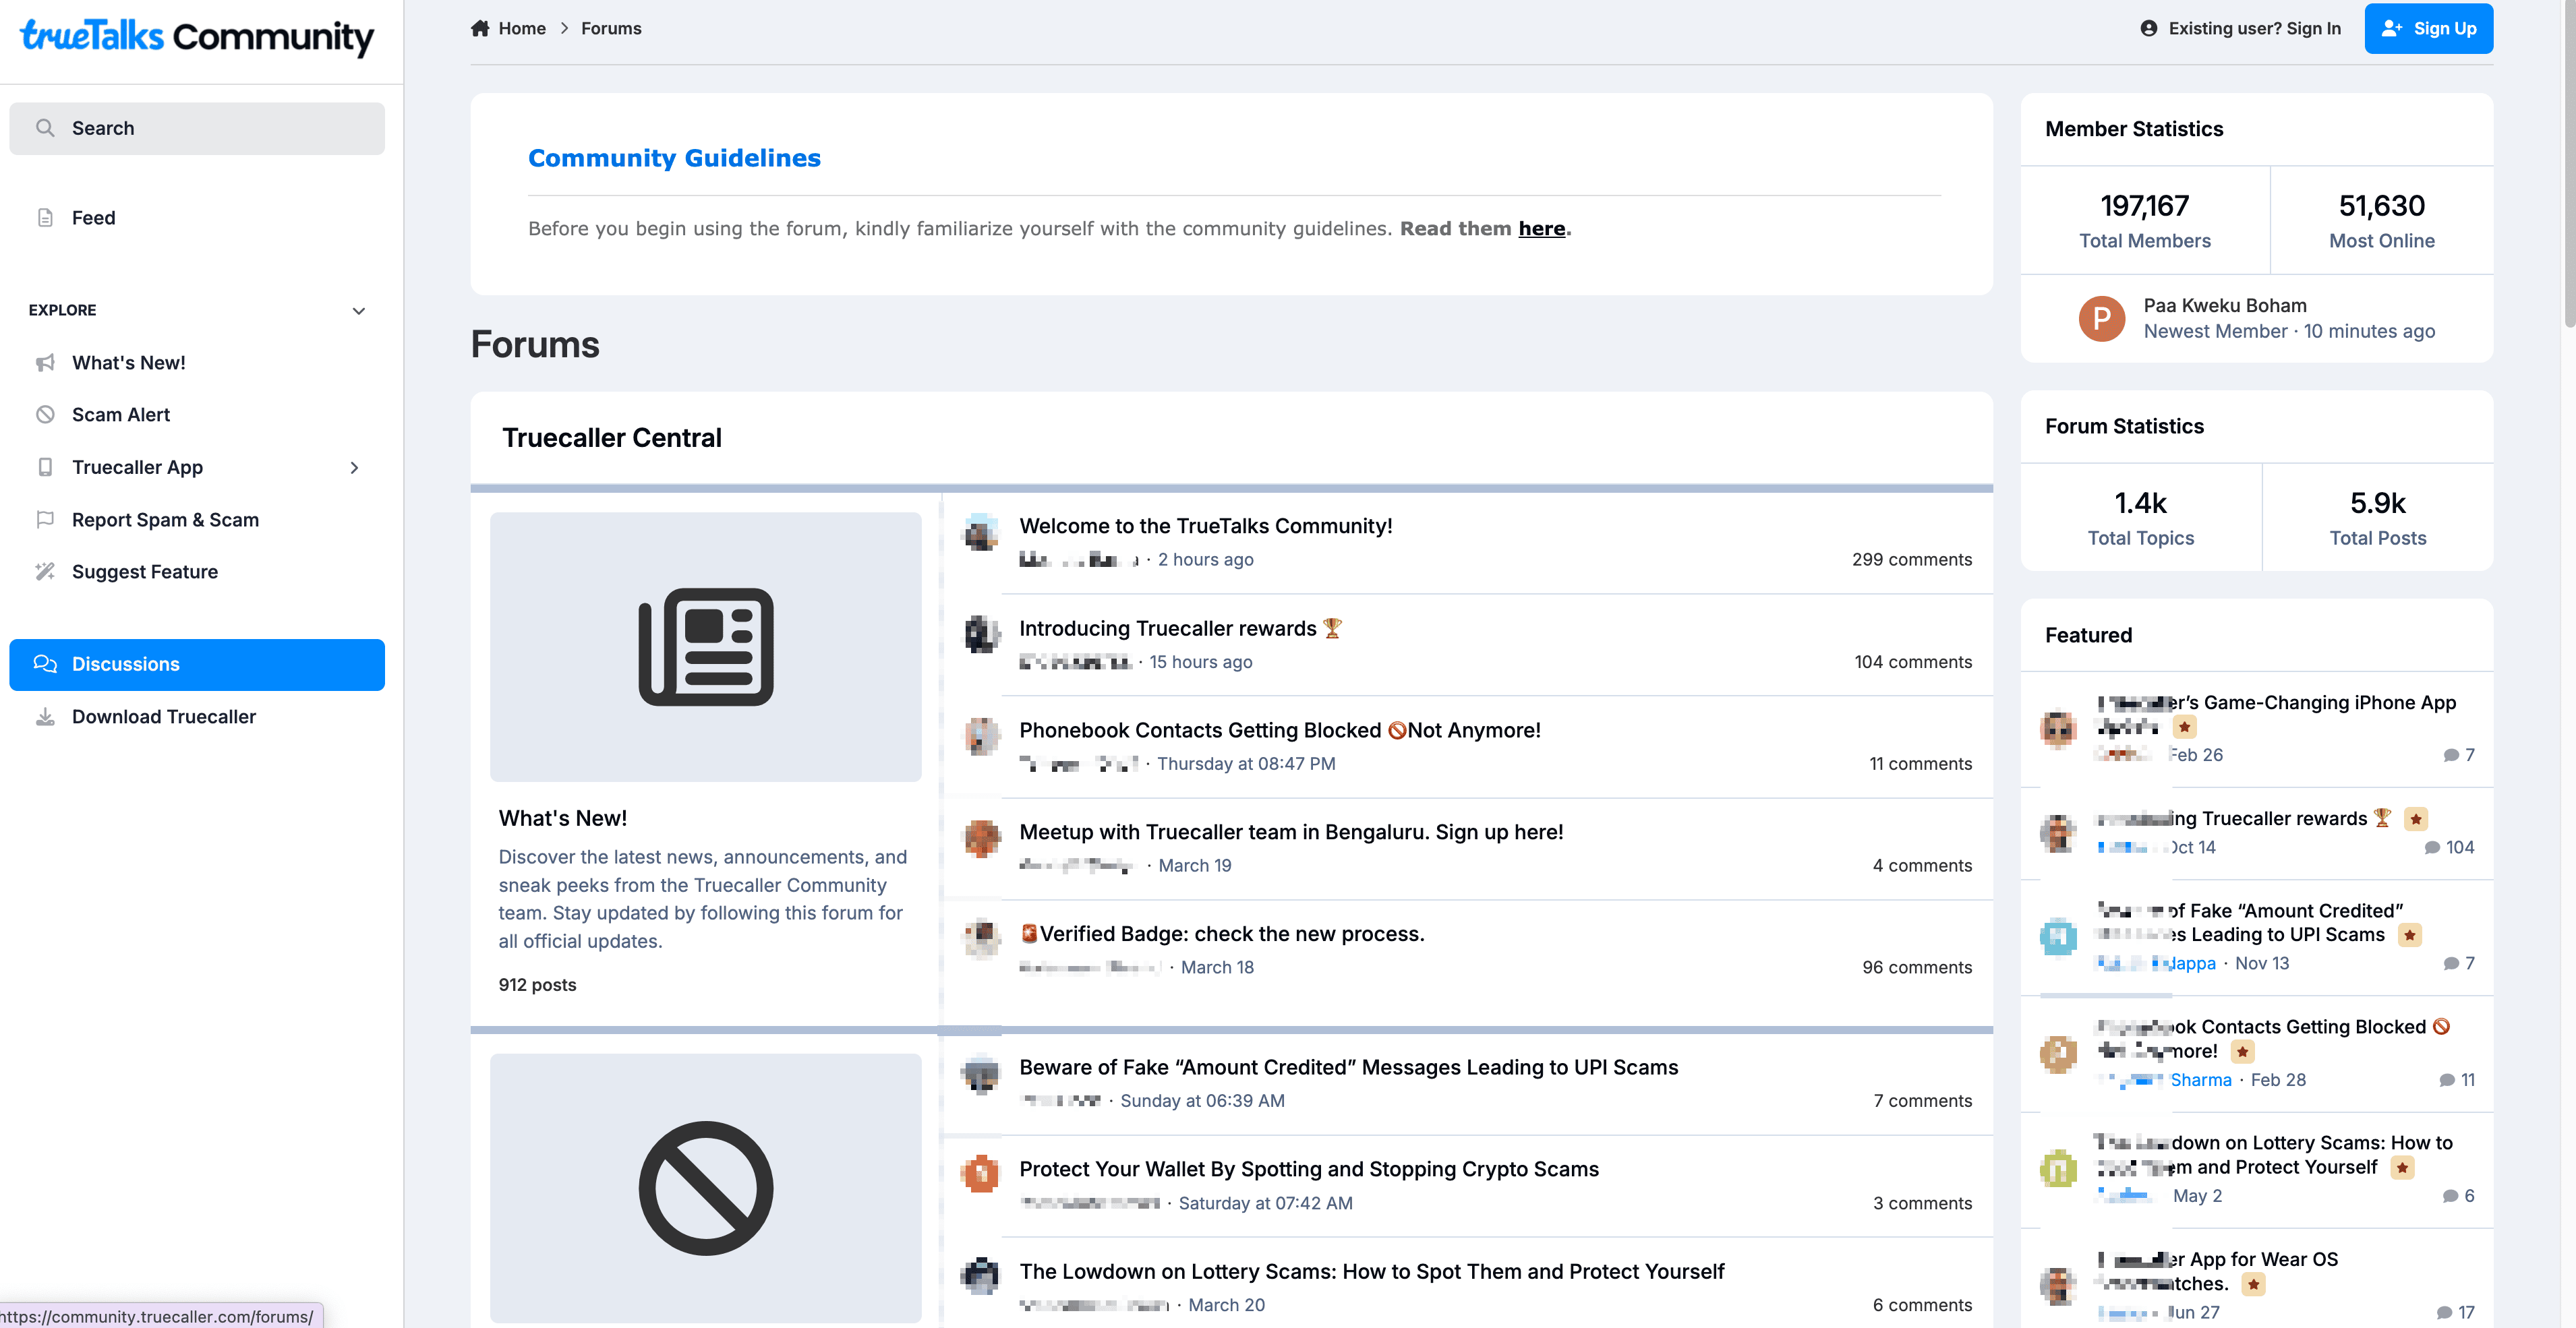Image resolution: width=2576 pixels, height=1328 pixels.
Task: Click the What's New megaphone icon
Action: [x=45, y=363]
